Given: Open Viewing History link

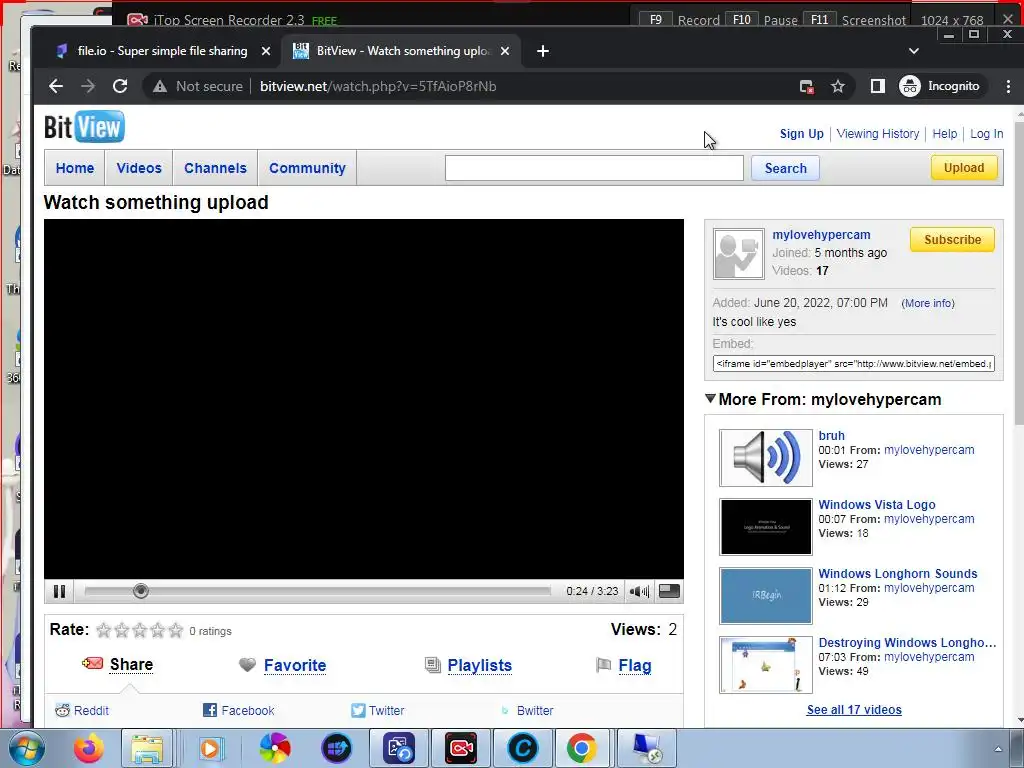Looking at the screenshot, I should point(878,133).
